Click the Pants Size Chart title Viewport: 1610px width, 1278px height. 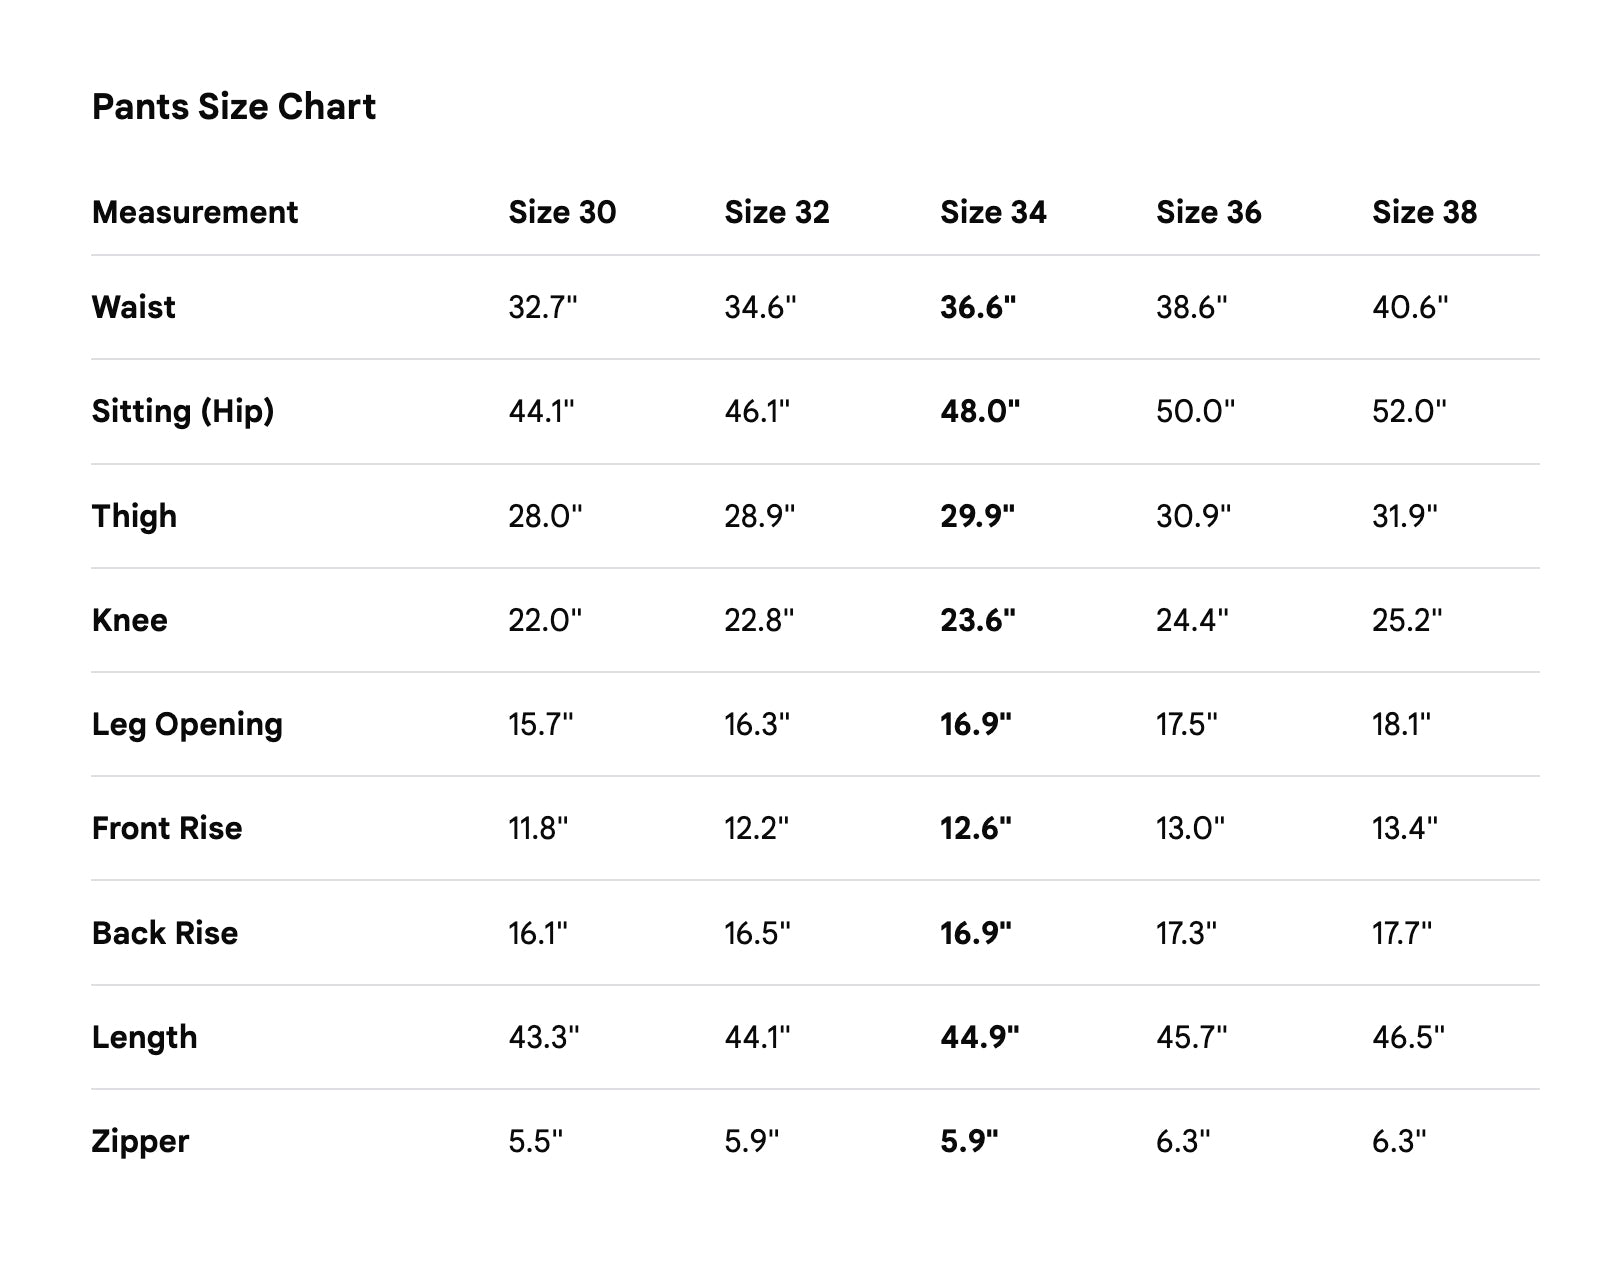click(233, 106)
